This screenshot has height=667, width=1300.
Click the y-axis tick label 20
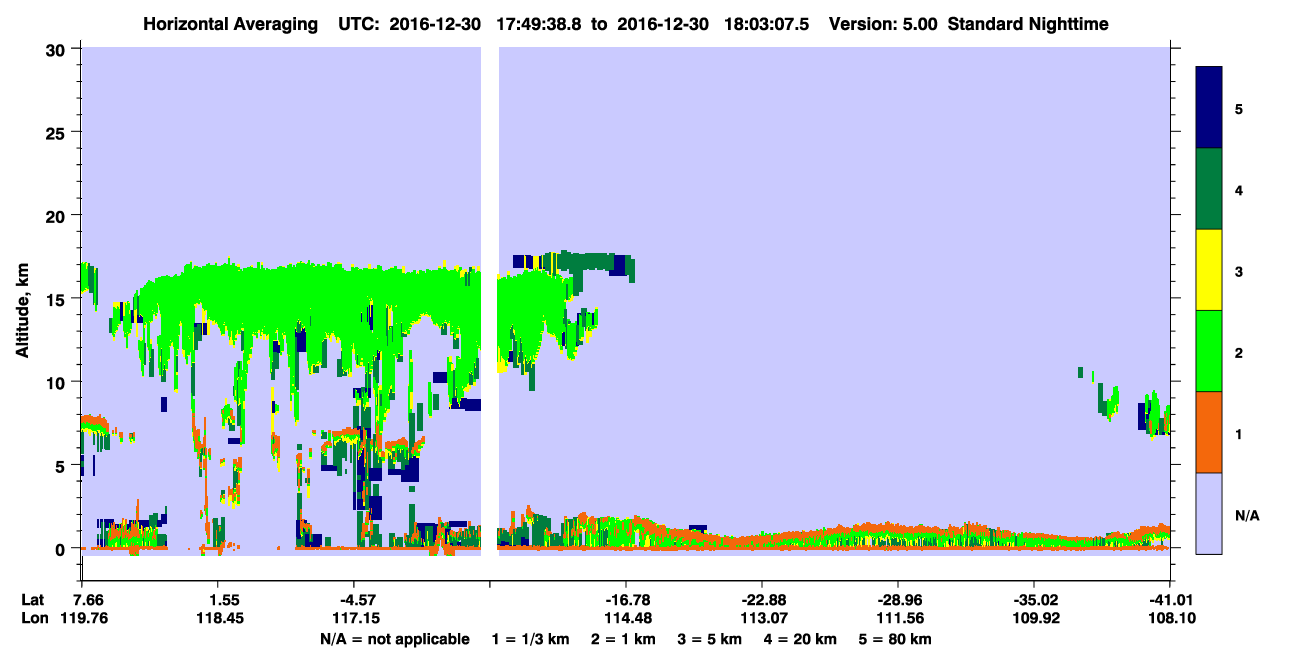point(58,216)
